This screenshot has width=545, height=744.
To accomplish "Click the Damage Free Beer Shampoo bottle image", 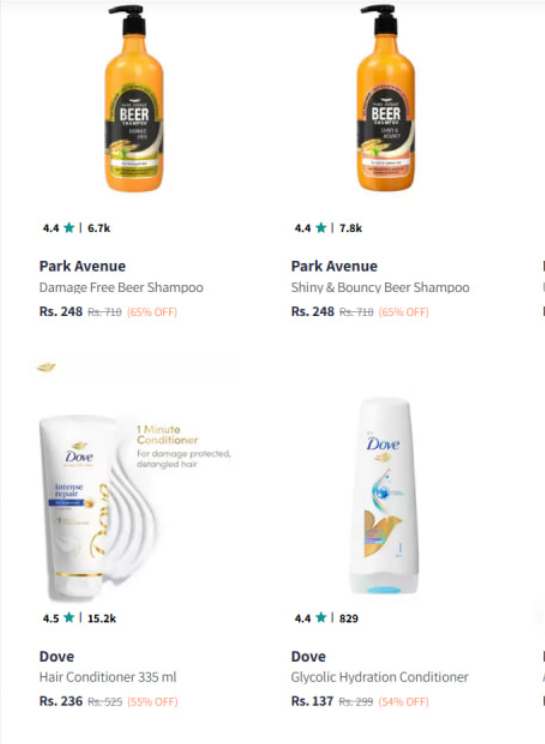I will tap(134, 99).
